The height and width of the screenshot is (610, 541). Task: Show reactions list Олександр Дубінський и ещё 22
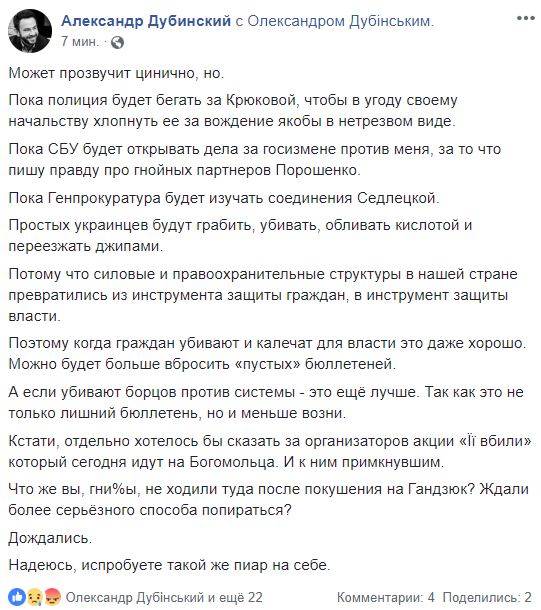point(164,597)
